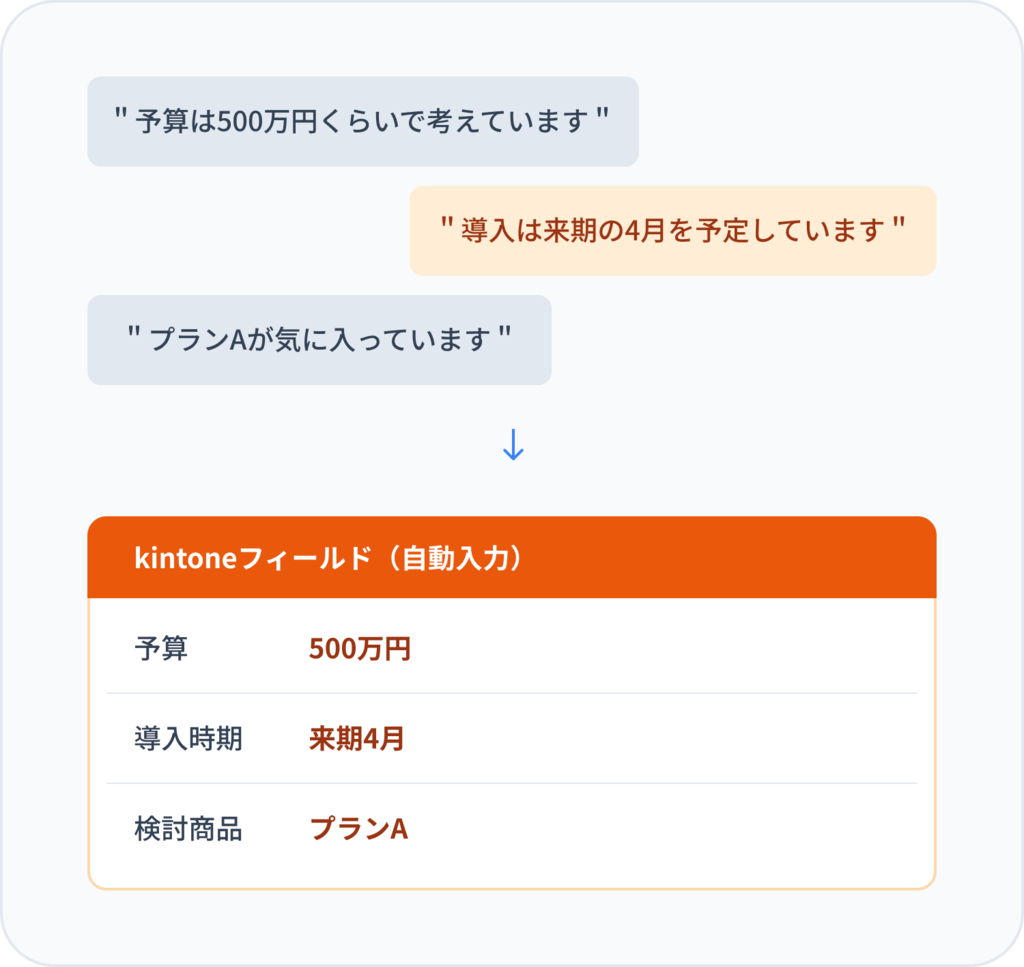Click the 検討商品 field label
This screenshot has width=1024, height=967.
(x=188, y=829)
